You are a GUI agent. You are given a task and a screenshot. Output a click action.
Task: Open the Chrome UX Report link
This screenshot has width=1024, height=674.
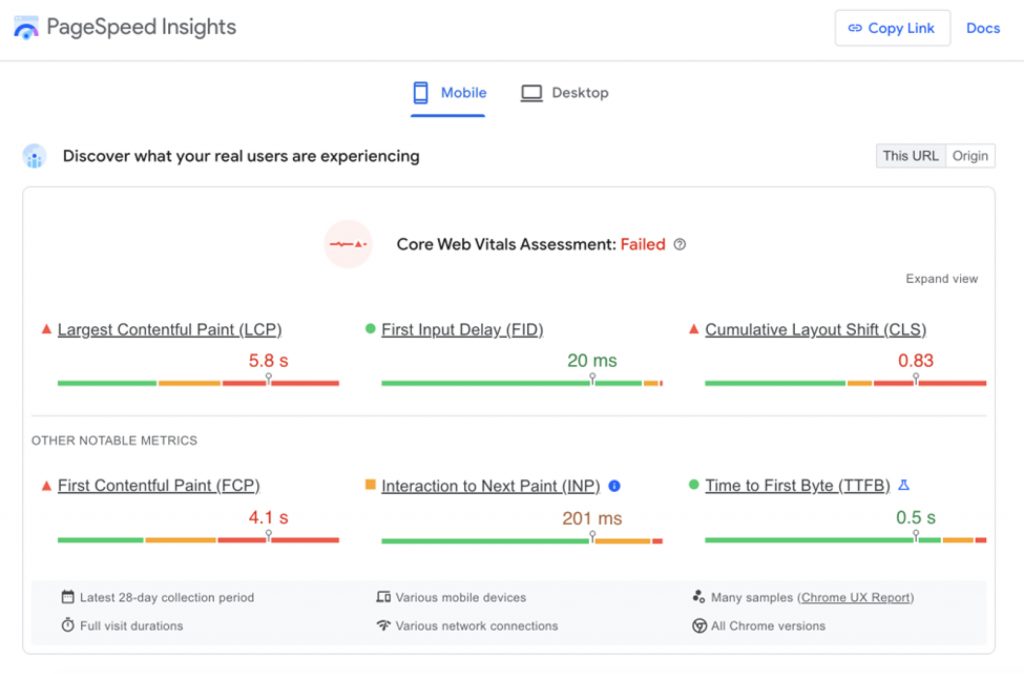point(856,598)
